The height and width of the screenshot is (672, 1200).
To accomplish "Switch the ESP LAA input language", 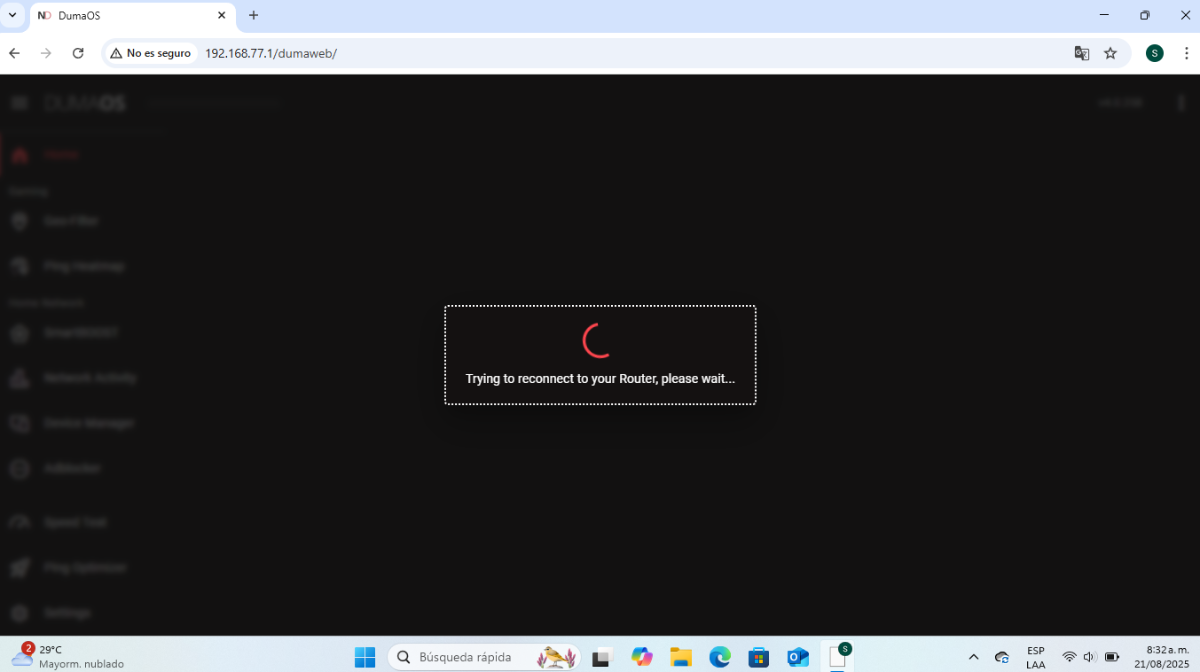I will coord(1036,657).
